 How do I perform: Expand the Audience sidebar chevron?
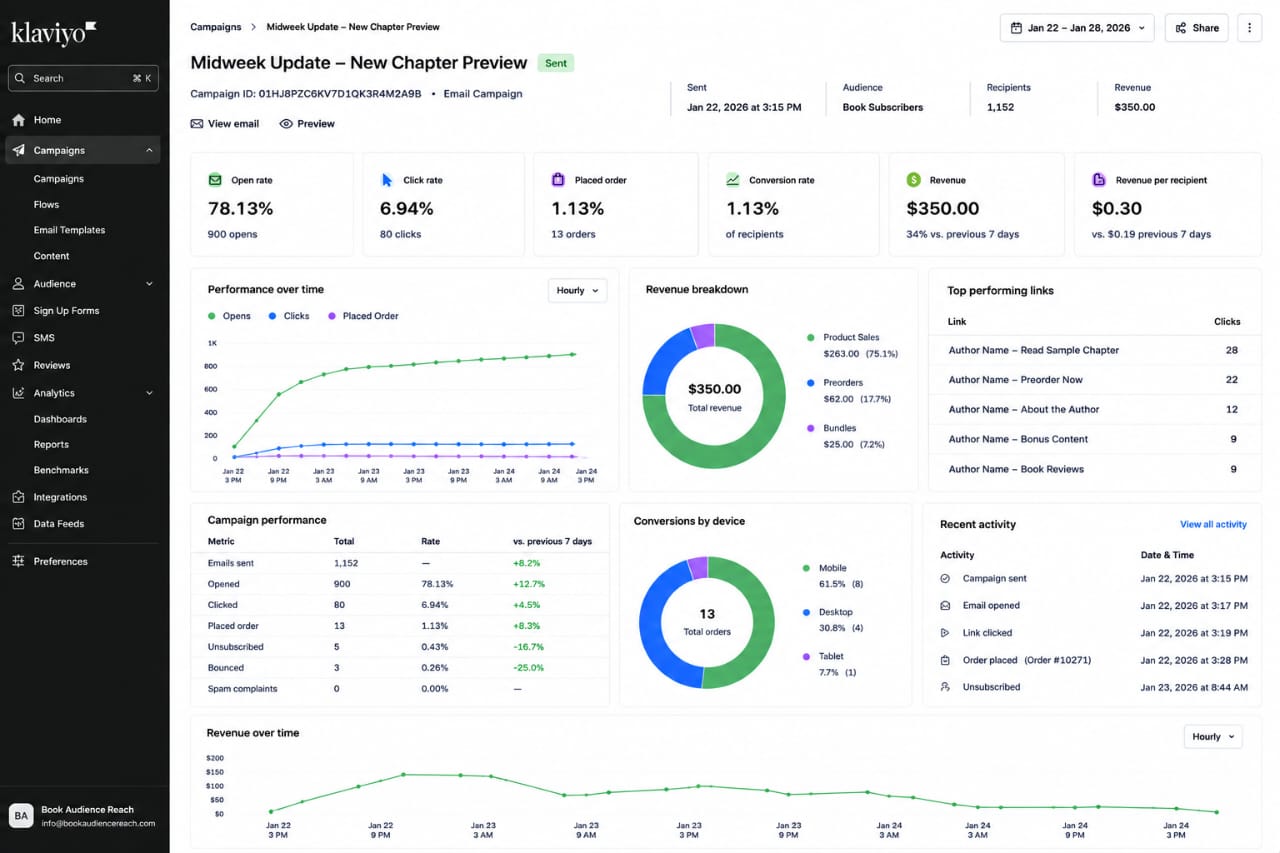(150, 284)
